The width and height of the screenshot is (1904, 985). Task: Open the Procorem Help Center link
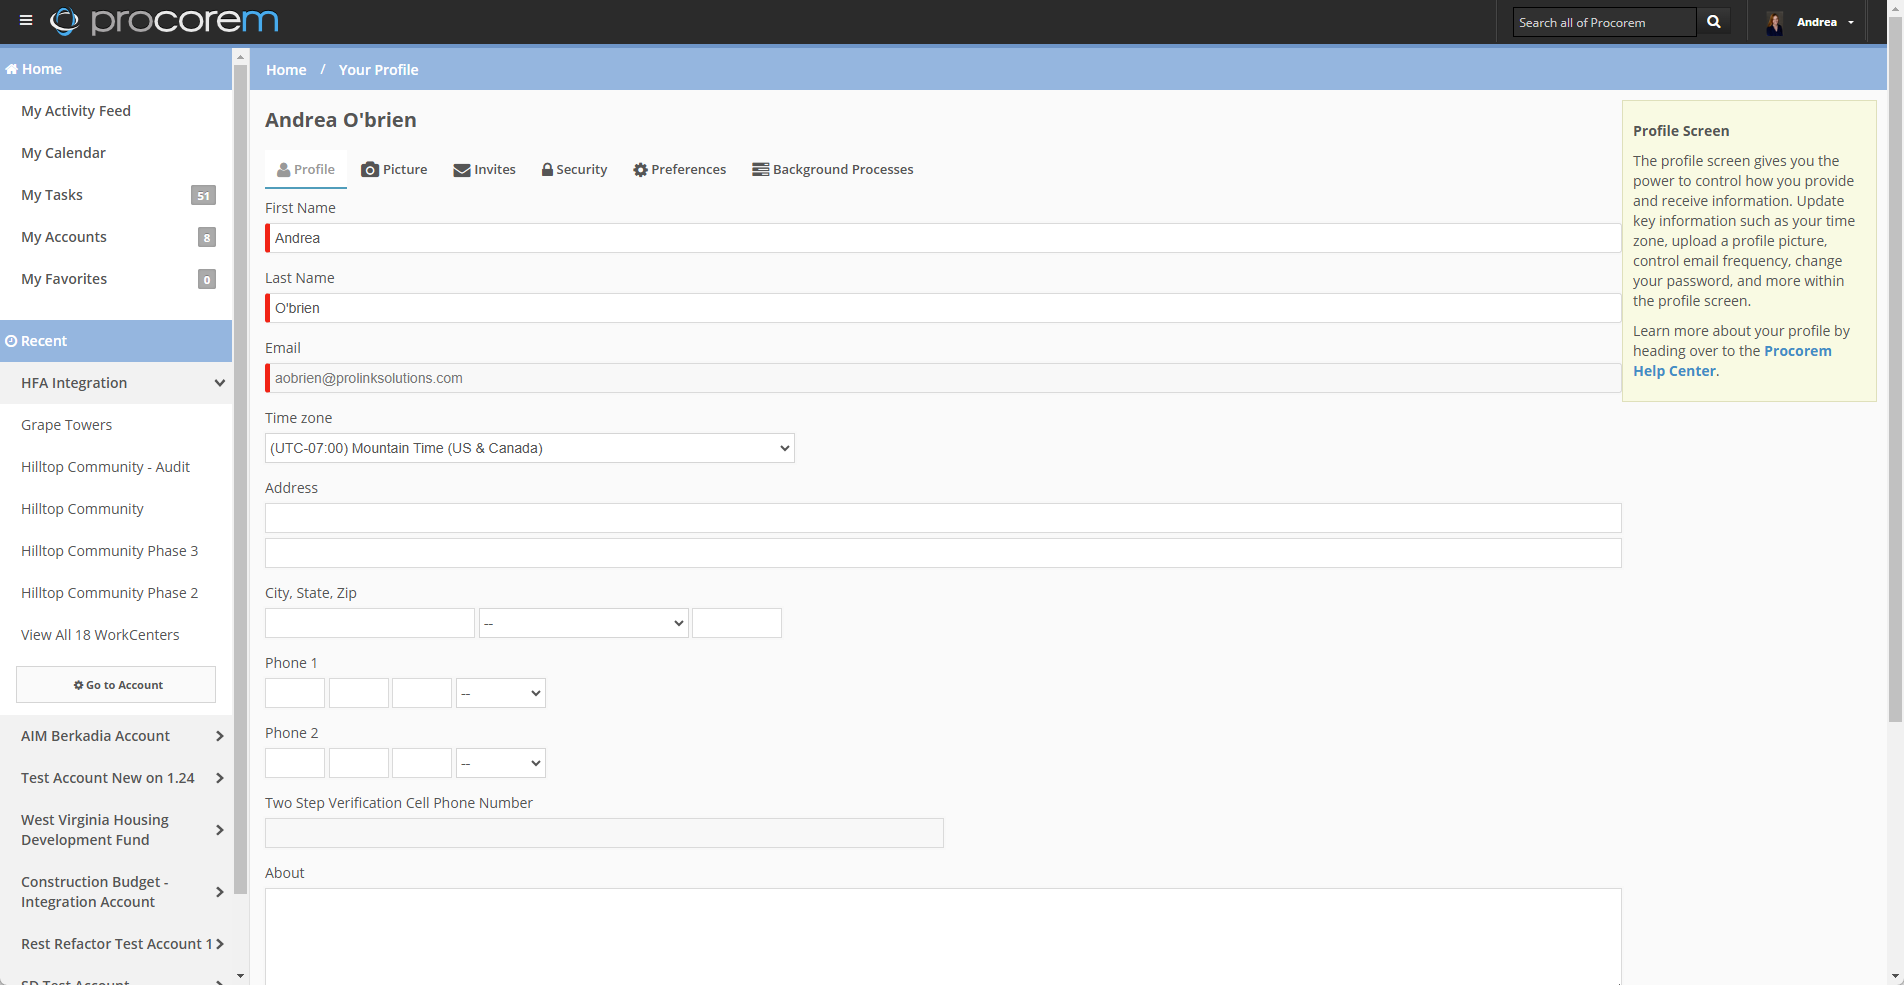click(x=1733, y=361)
